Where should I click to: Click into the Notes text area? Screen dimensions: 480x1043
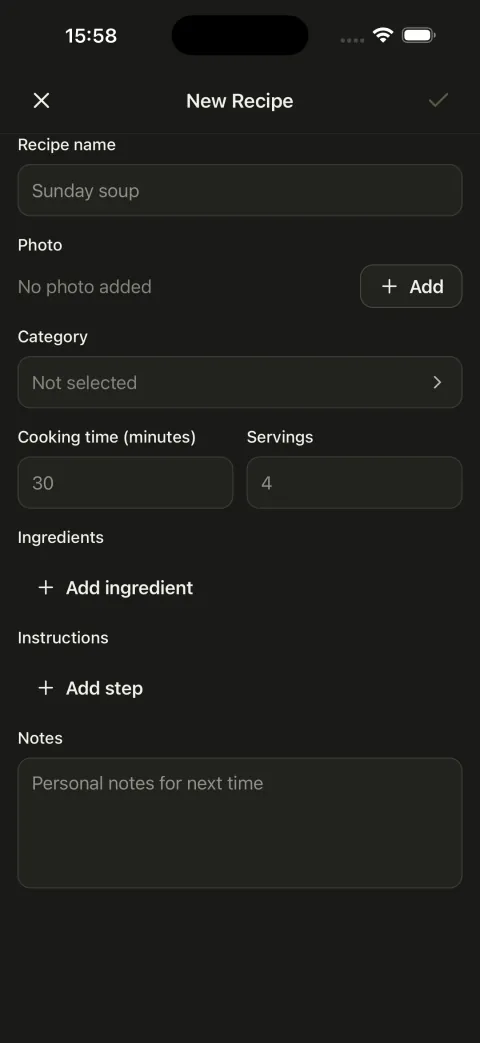pyautogui.click(x=240, y=823)
